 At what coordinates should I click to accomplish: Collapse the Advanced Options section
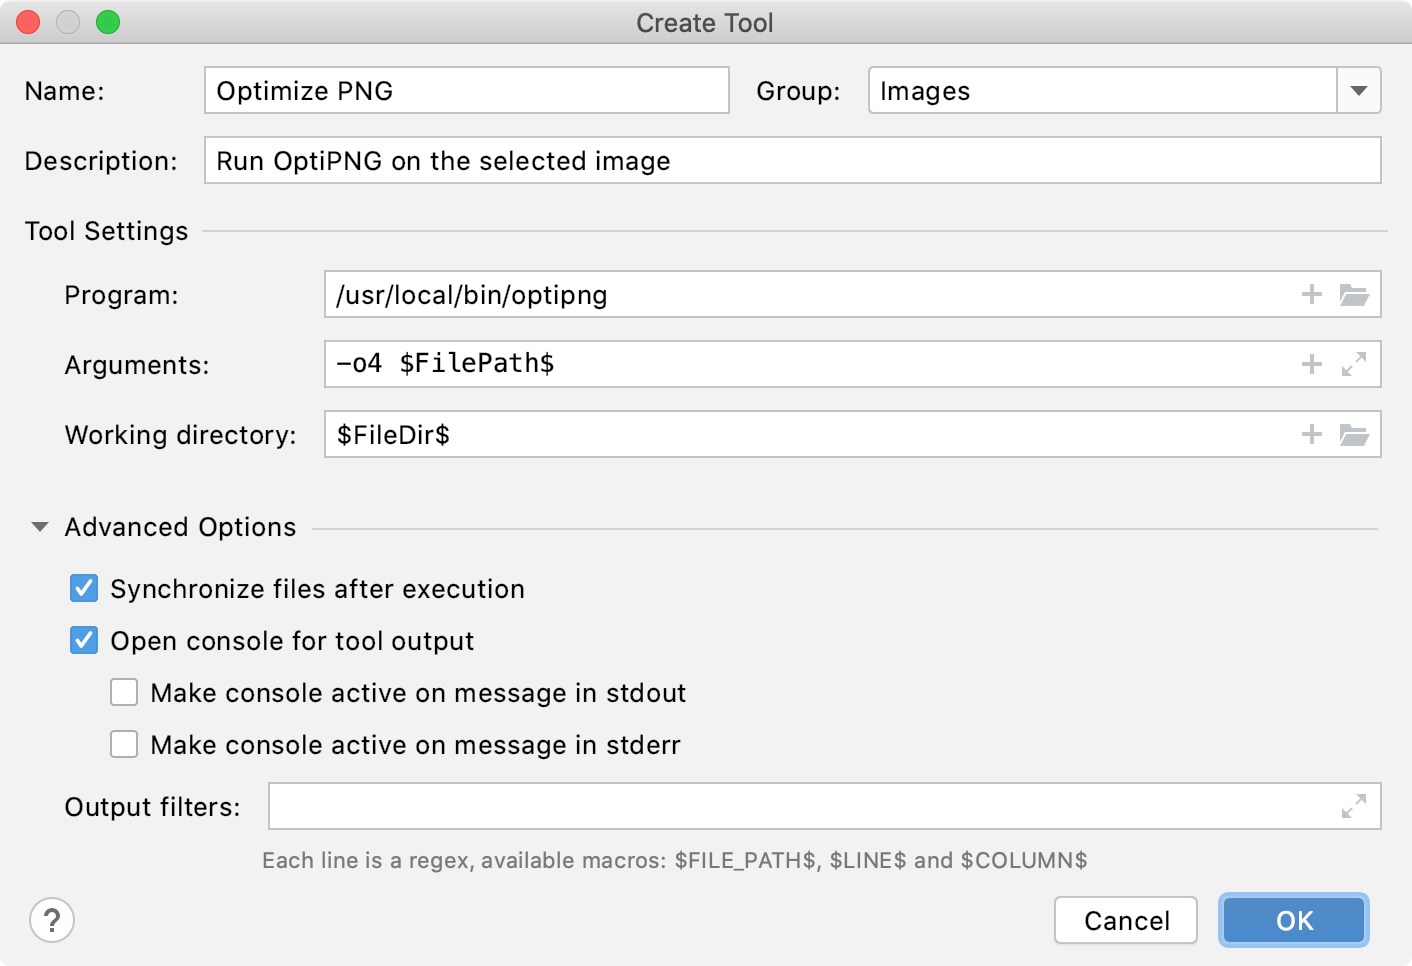tap(38, 526)
